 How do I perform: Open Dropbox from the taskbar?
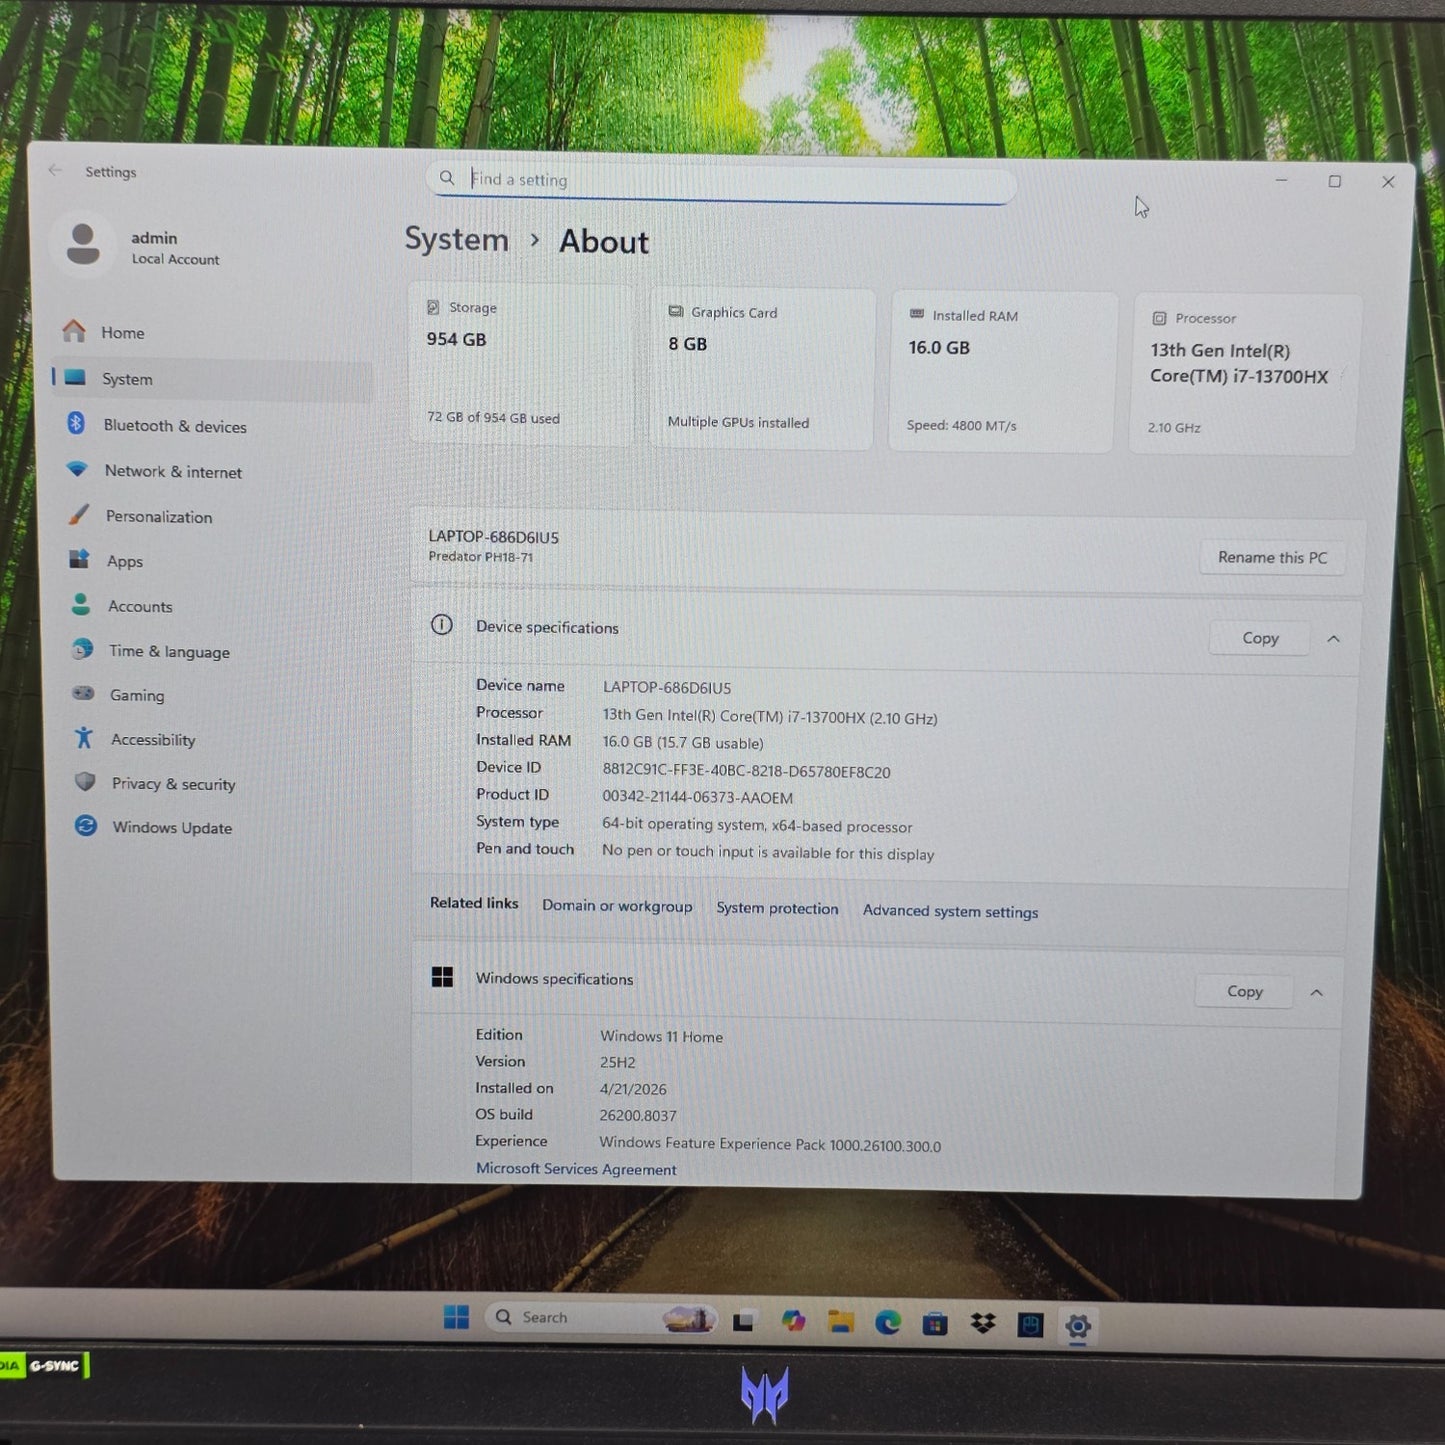point(983,1325)
